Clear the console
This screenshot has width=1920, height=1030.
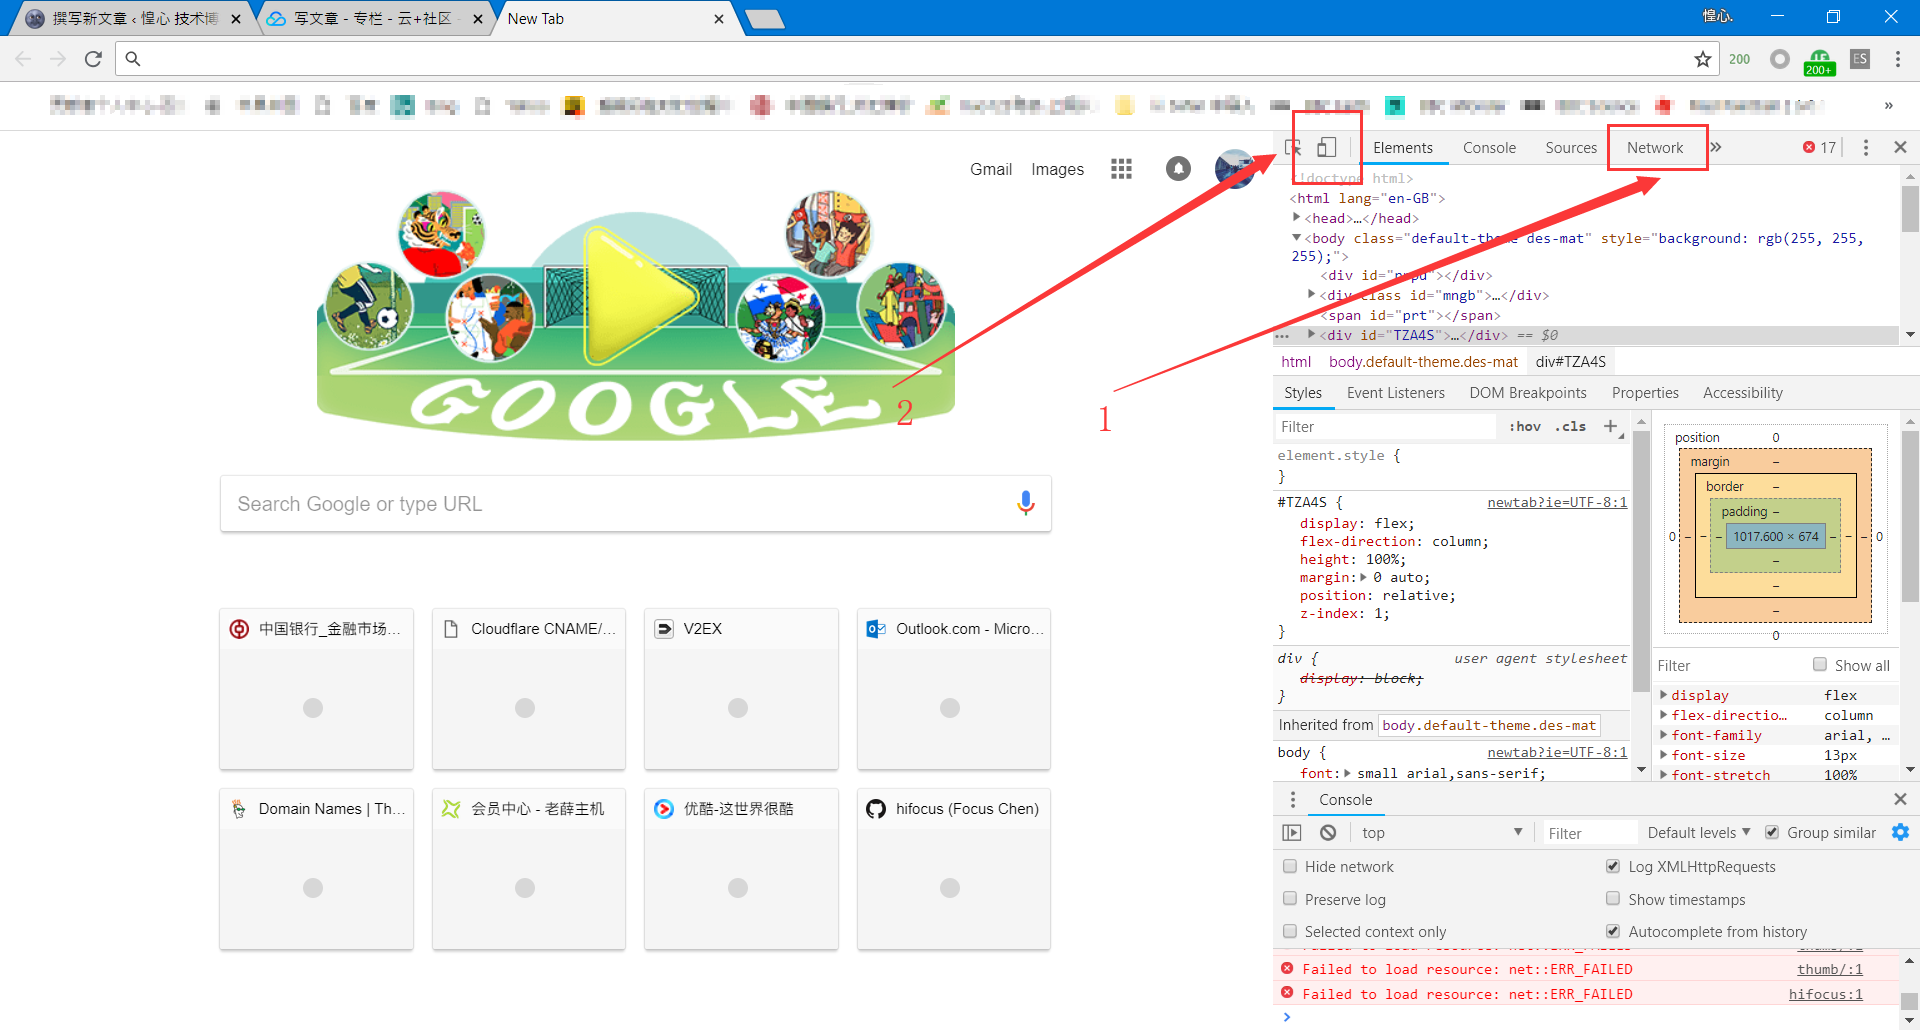point(1328,832)
